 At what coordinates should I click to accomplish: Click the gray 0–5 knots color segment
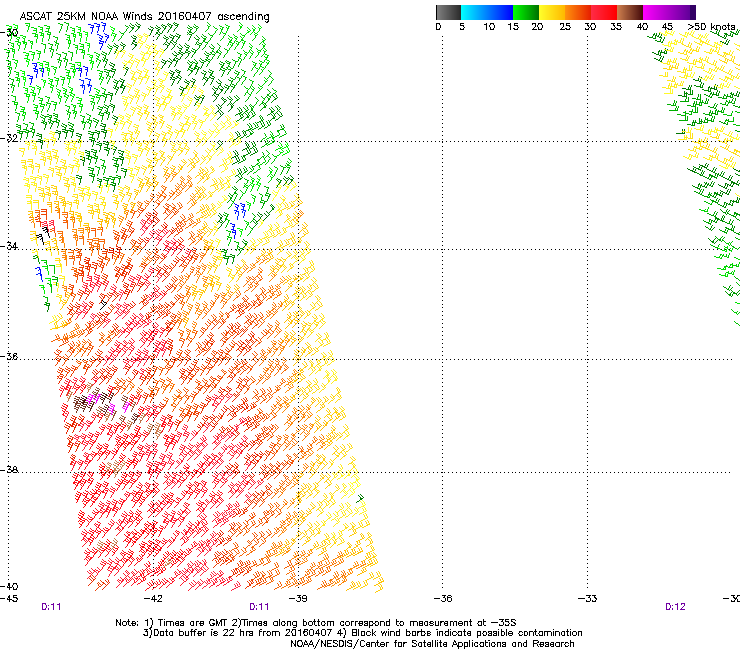[448, 12]
